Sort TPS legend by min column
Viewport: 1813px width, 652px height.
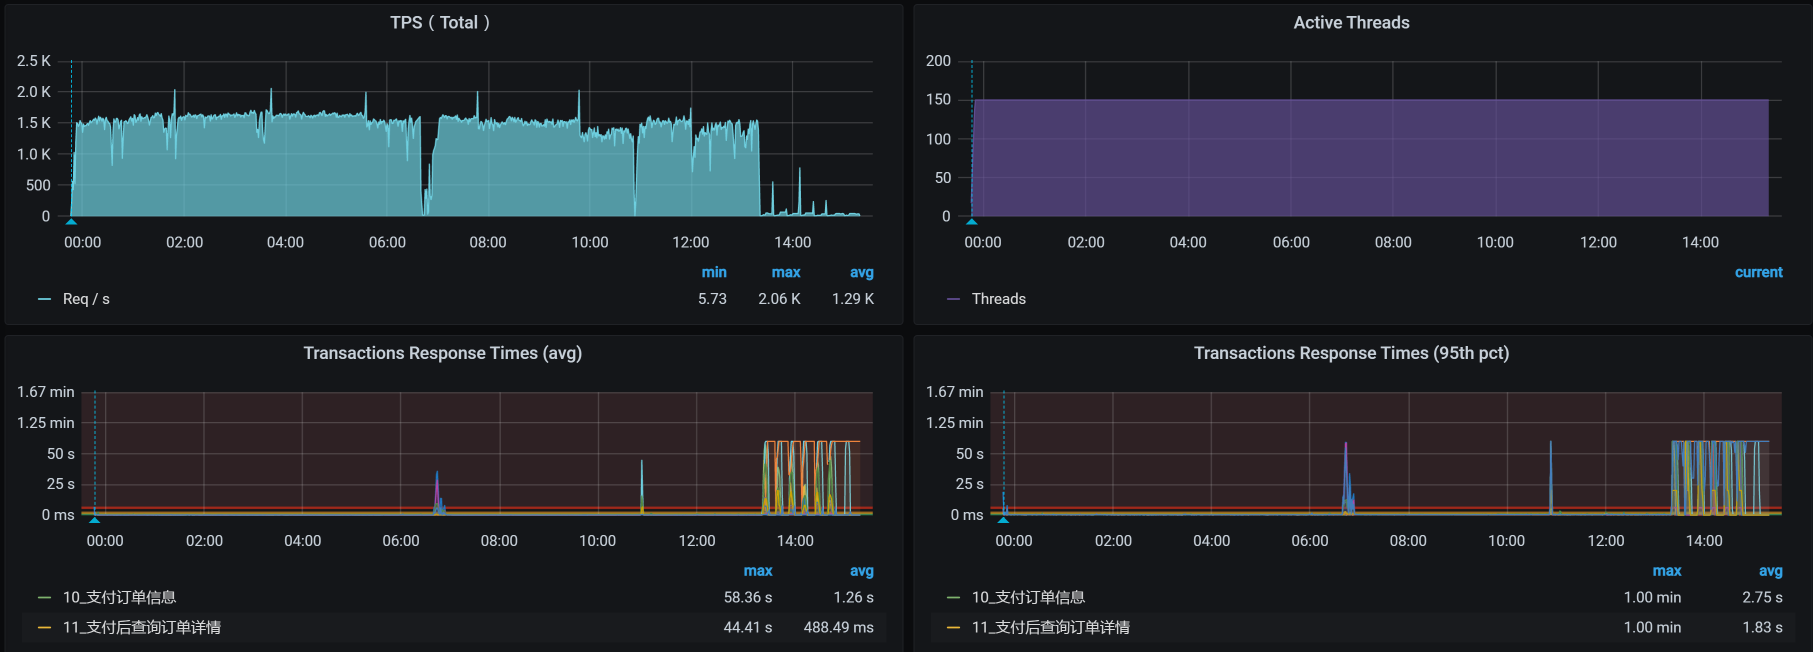[x=714, y=272]
